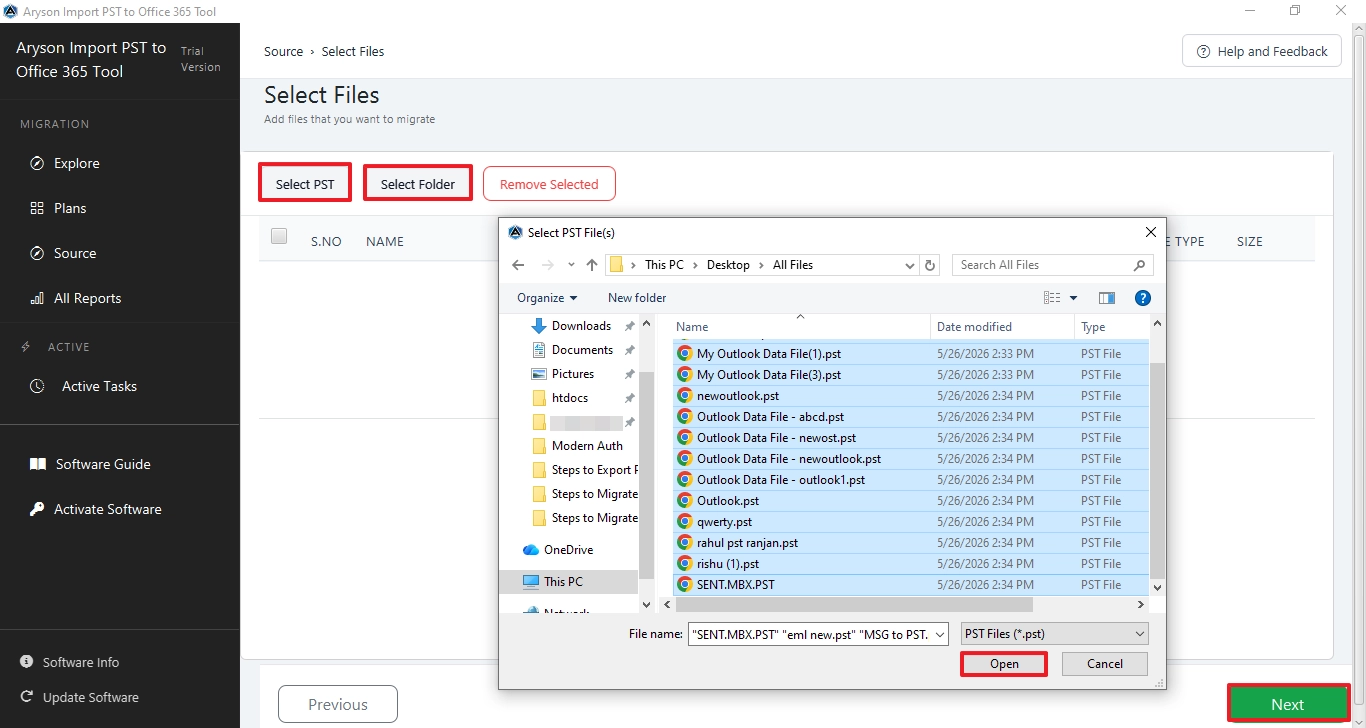Click the Up folder arrow in dialog
This screenshot has width=1366, height=728.
point(592,265)
